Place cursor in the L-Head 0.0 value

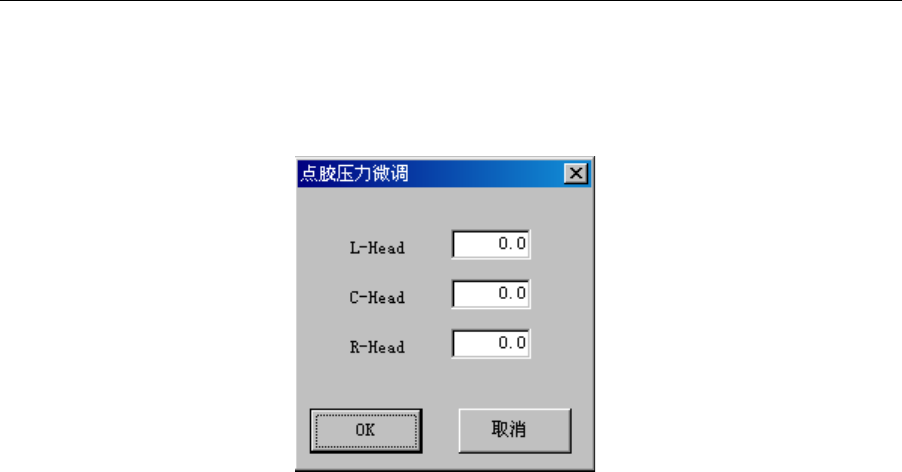[x=512, y=244]
